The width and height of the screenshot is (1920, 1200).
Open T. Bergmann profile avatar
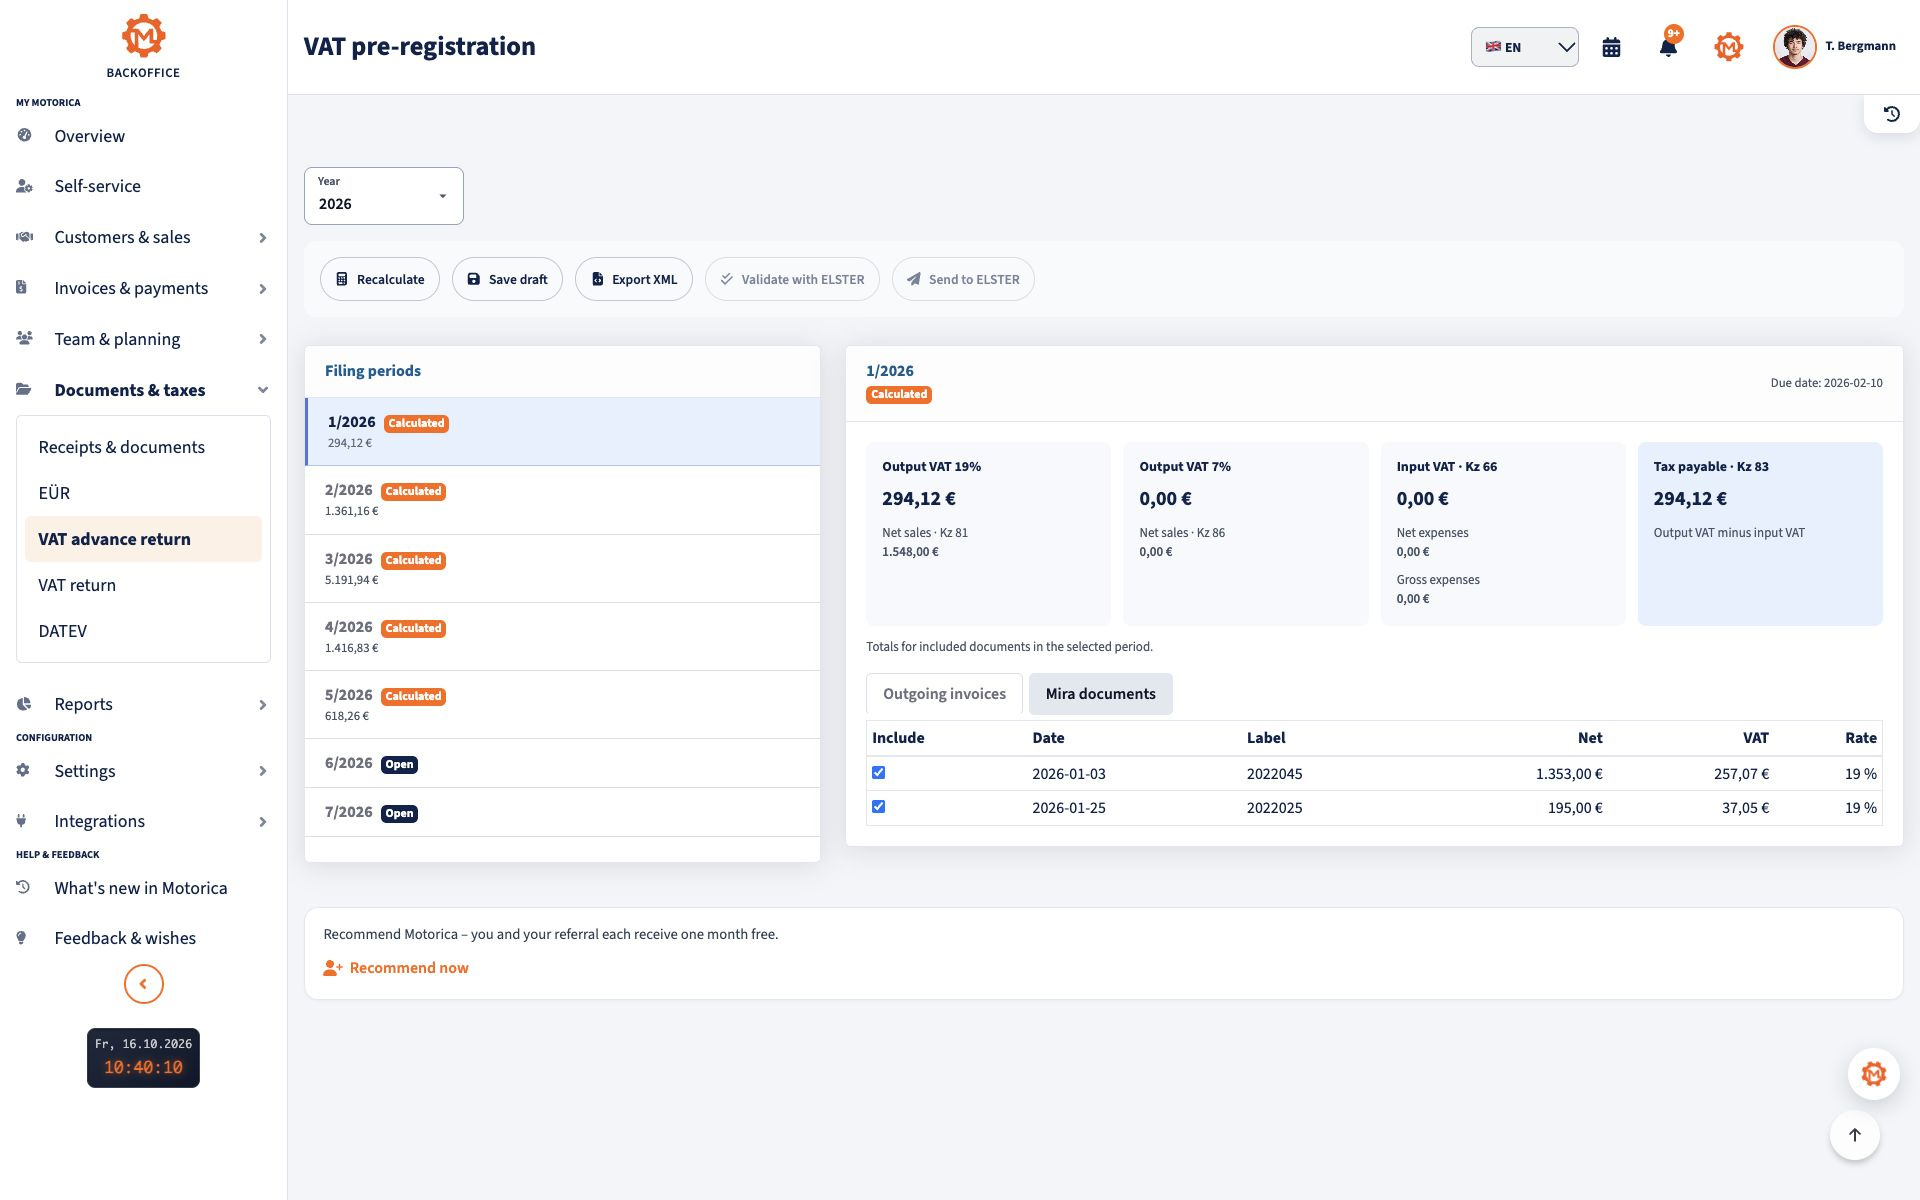pos(1794,47)
